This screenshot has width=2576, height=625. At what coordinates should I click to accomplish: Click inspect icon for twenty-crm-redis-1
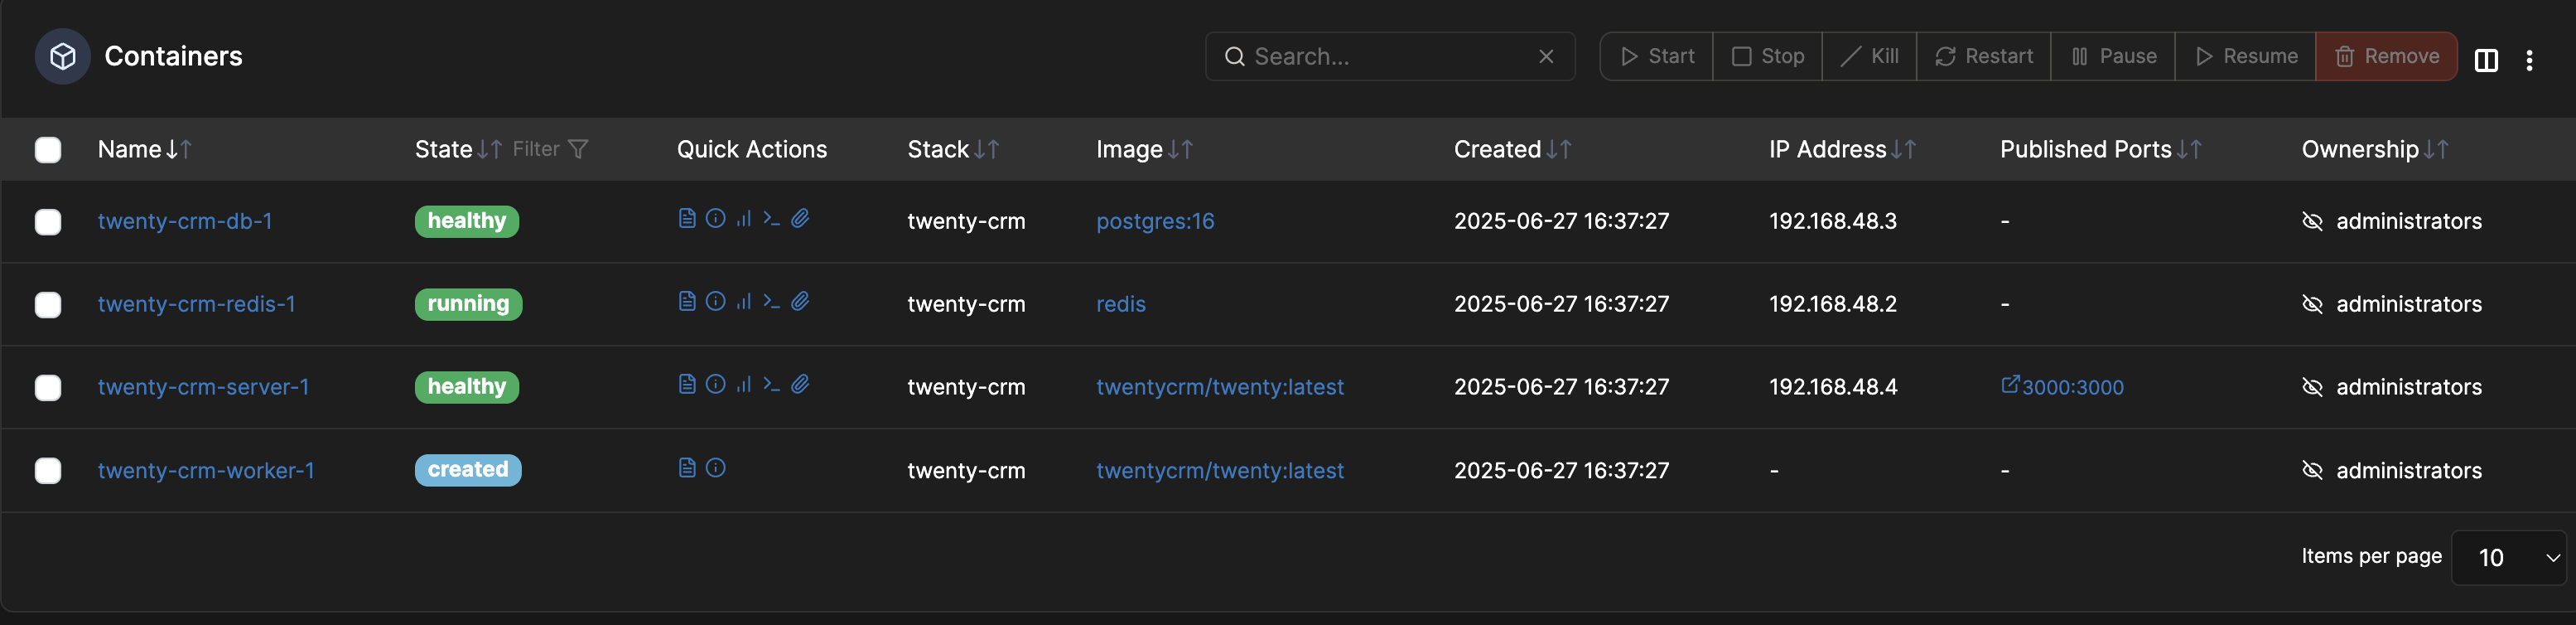point(715,301)
